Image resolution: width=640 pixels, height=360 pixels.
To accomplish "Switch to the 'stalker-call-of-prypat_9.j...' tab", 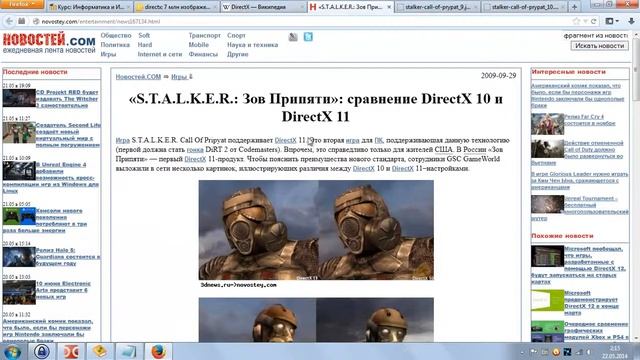I will tap(437, 7).
